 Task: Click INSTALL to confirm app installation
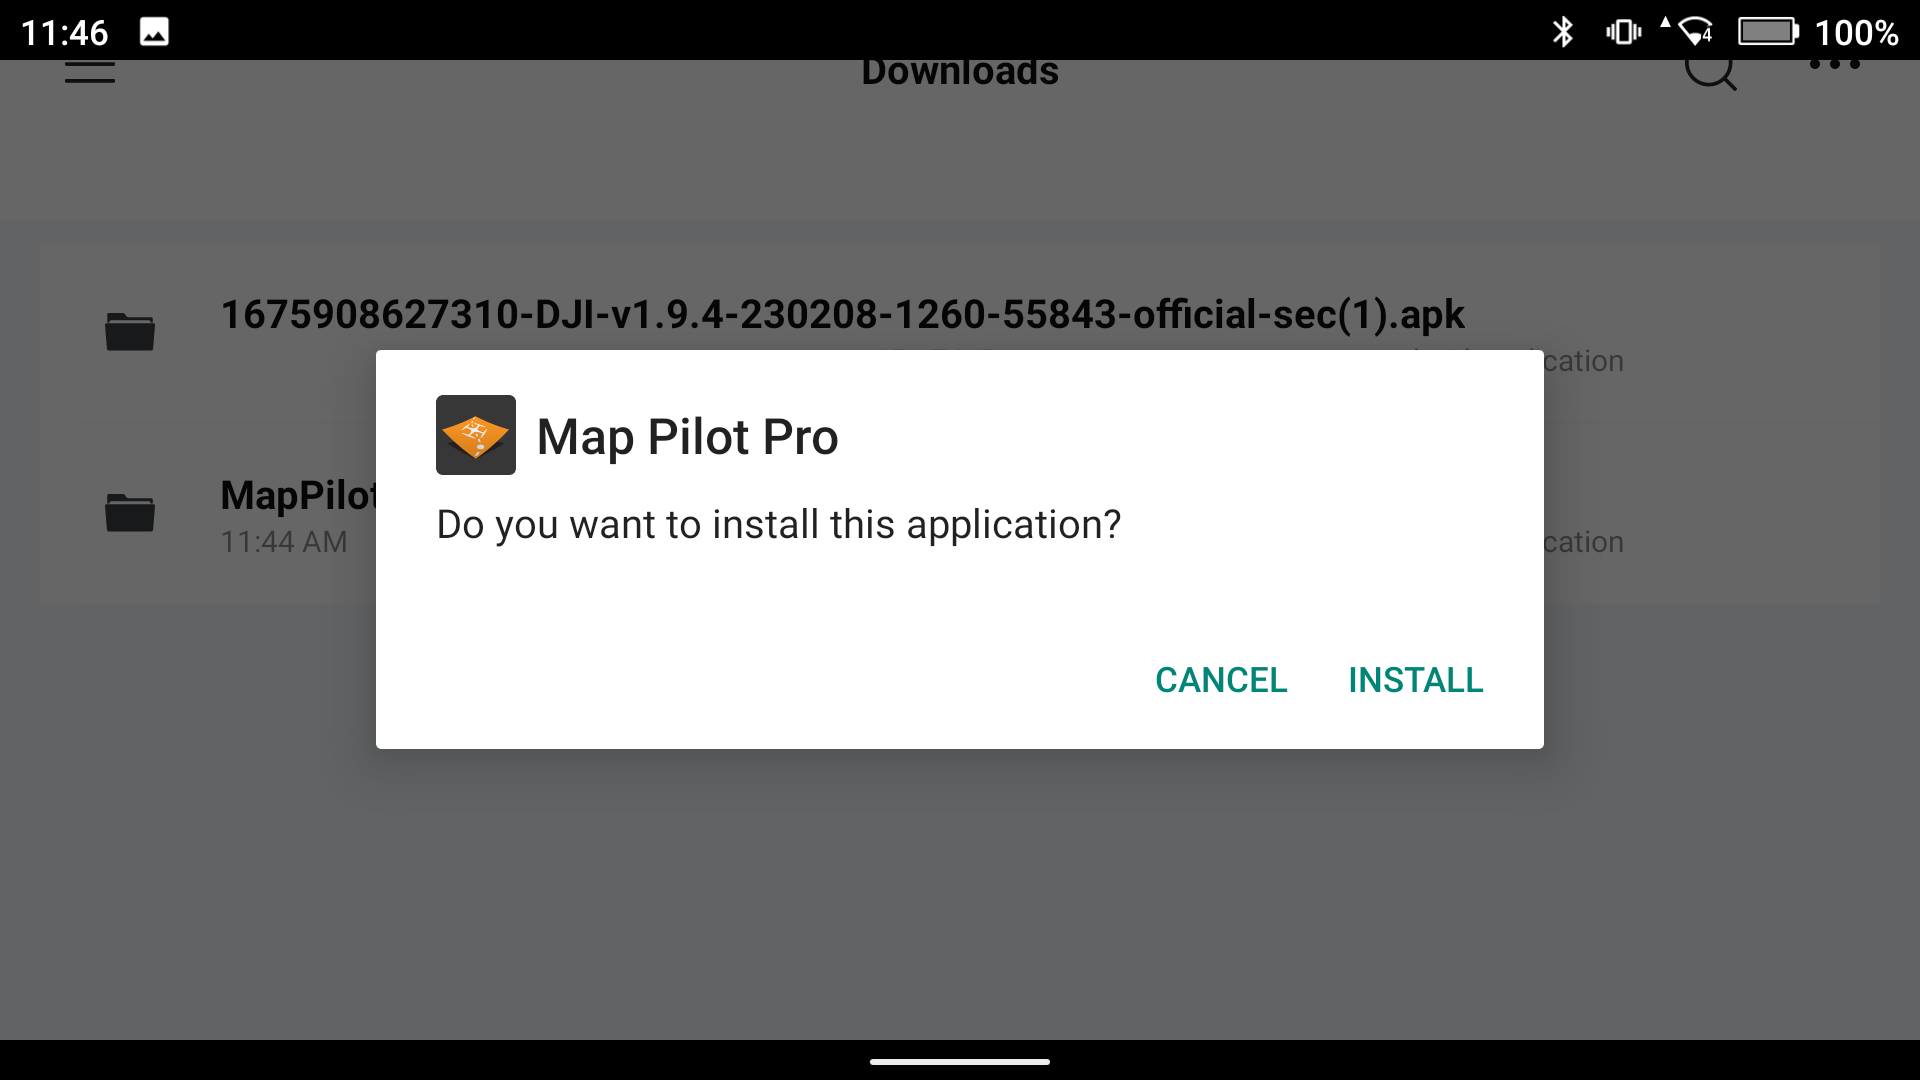(1414, 679)
